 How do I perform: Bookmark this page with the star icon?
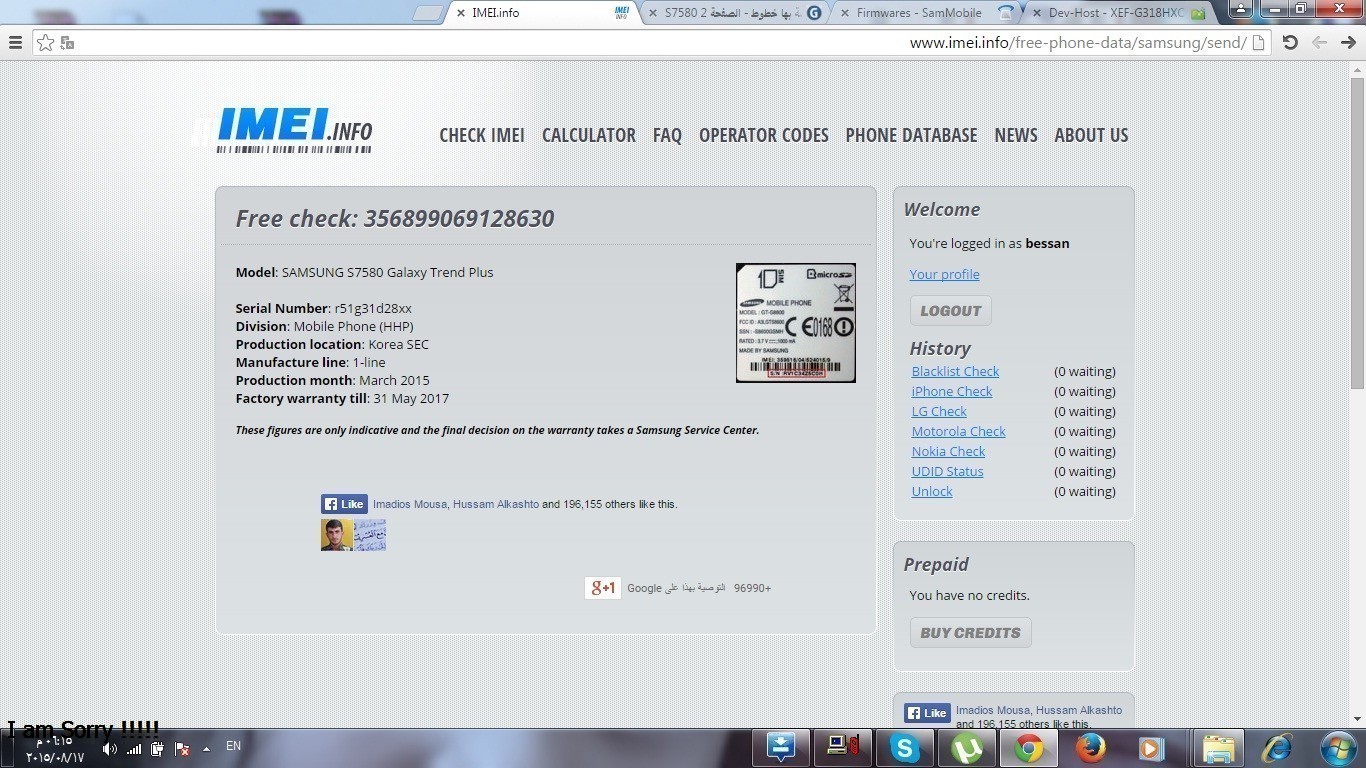pos(45,43)
